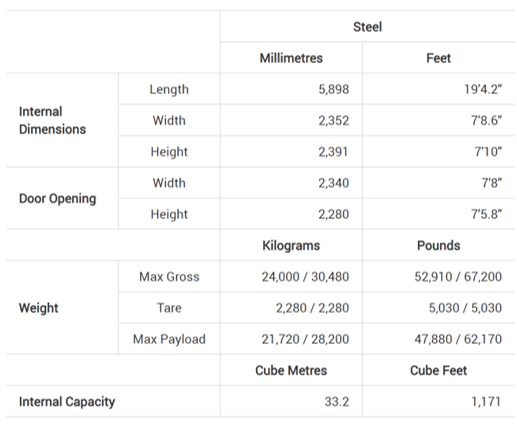
Task: Click the Max Payload pounds value
Action: (x=458, y=339)
